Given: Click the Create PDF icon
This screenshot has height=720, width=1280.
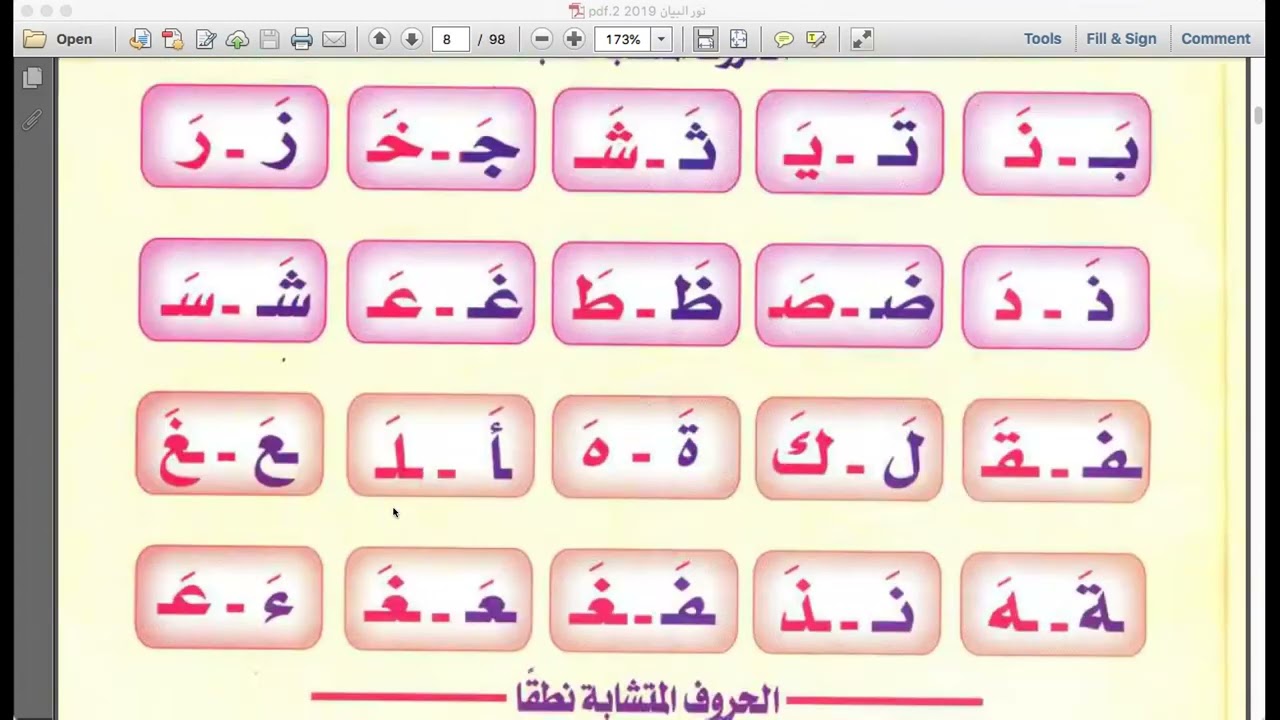Looking at the screenshot, I should pos(173,39).
